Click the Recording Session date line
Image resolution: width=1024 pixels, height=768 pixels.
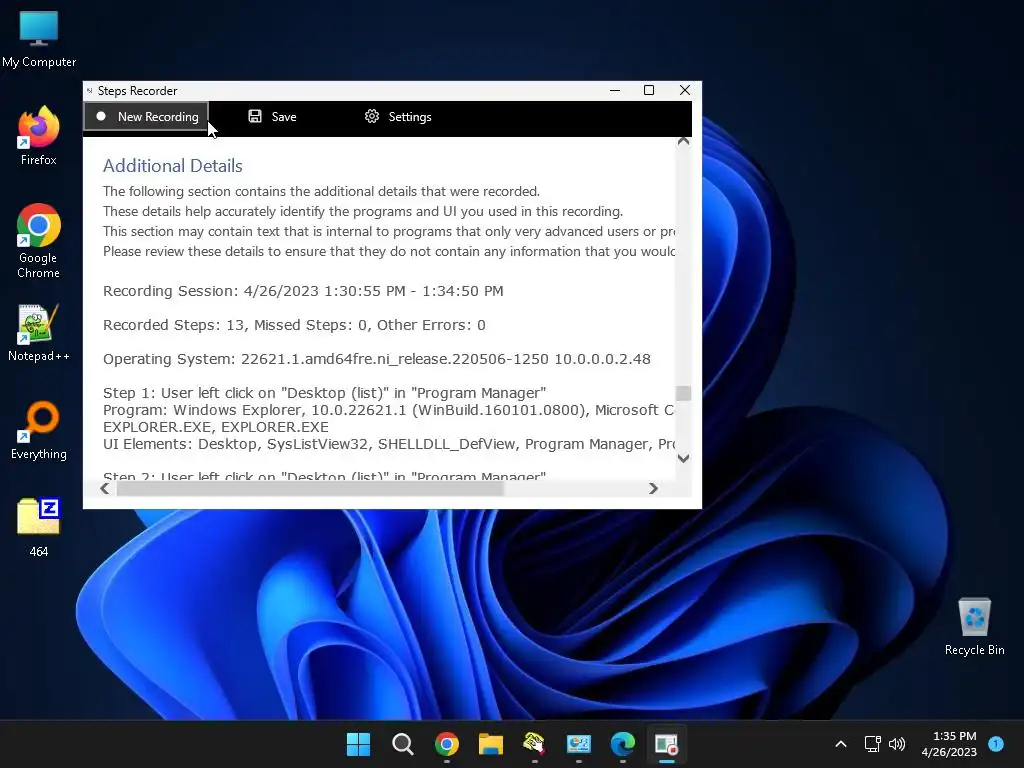coord(303,291)
